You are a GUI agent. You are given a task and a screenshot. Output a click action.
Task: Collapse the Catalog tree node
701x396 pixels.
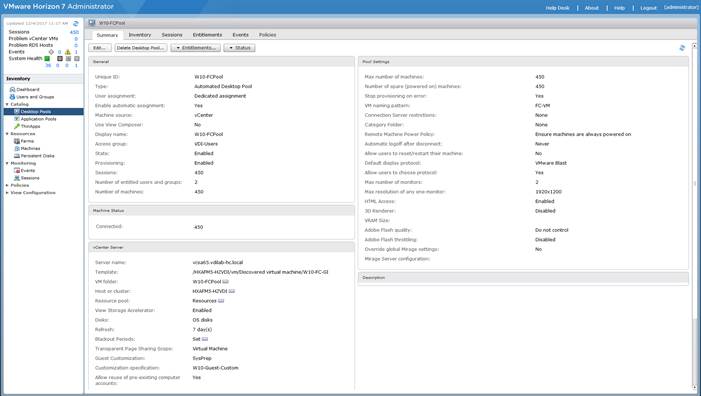click(x=7, y=104)
